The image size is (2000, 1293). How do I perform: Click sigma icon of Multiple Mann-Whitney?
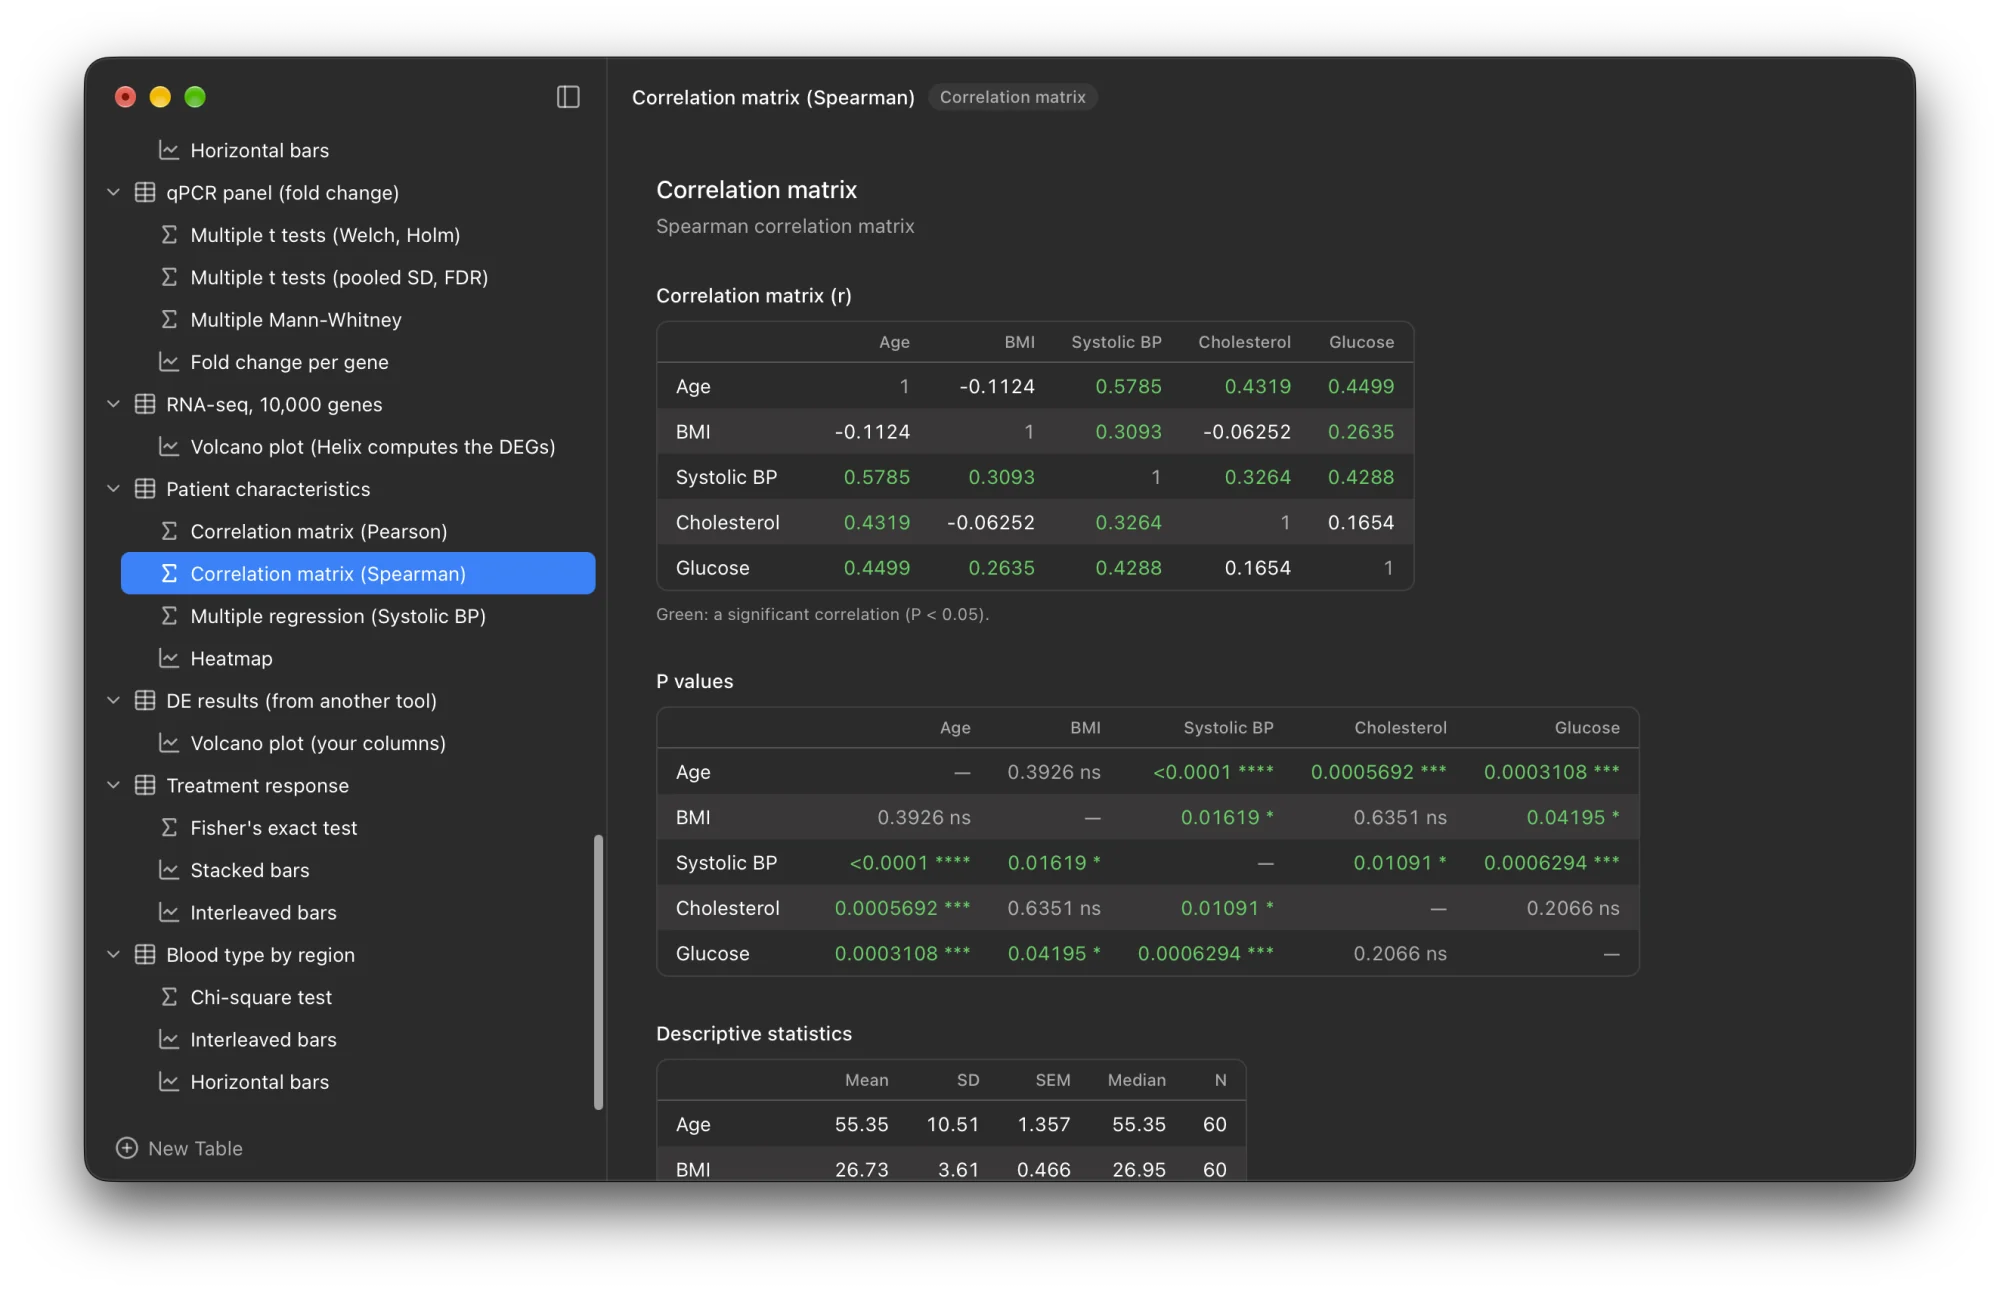tap(169, 319)
